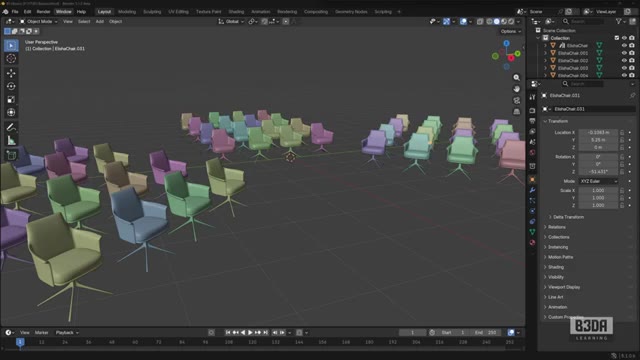Image resolution: width=640 pixels, height=360 pixels.
Task: Open the File menu
Action: (x=15, y=12)
